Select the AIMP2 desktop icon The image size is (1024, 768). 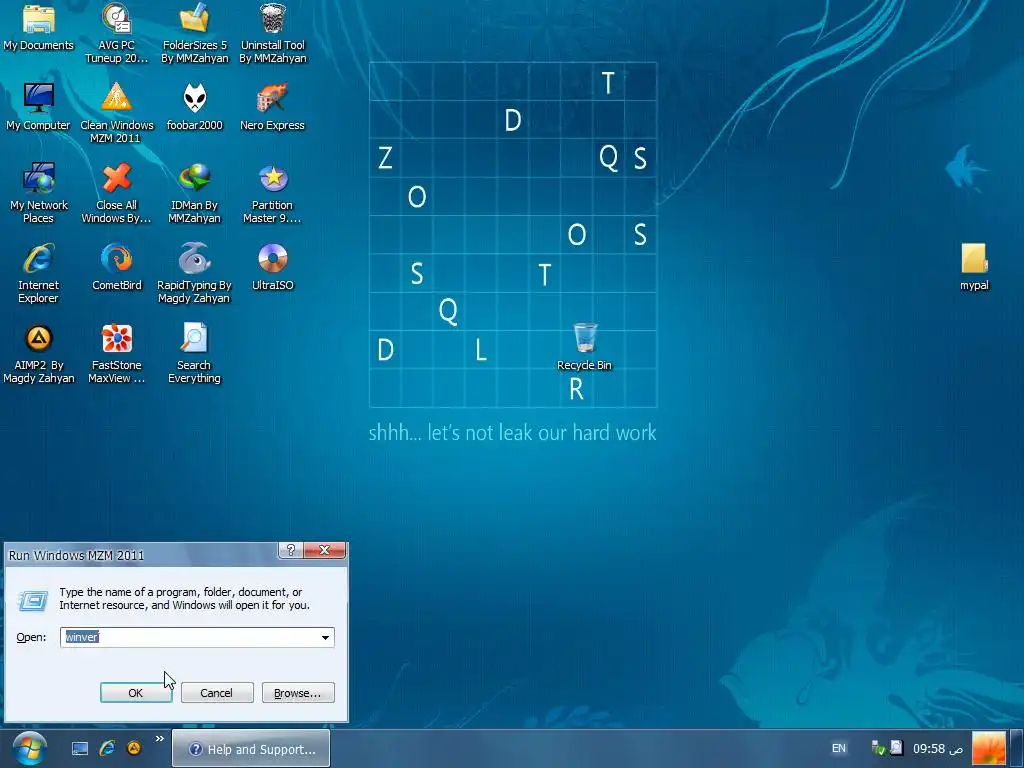tap(39, 353)
